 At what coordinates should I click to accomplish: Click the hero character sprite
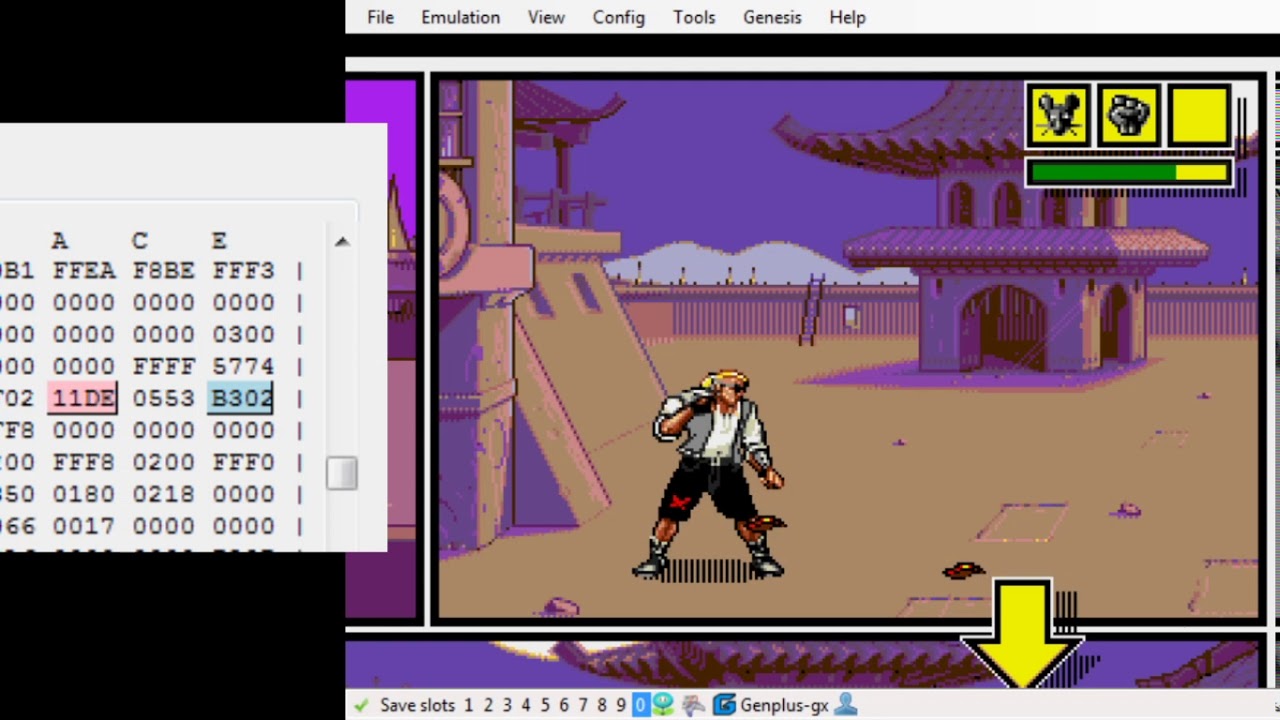(712, 475)
